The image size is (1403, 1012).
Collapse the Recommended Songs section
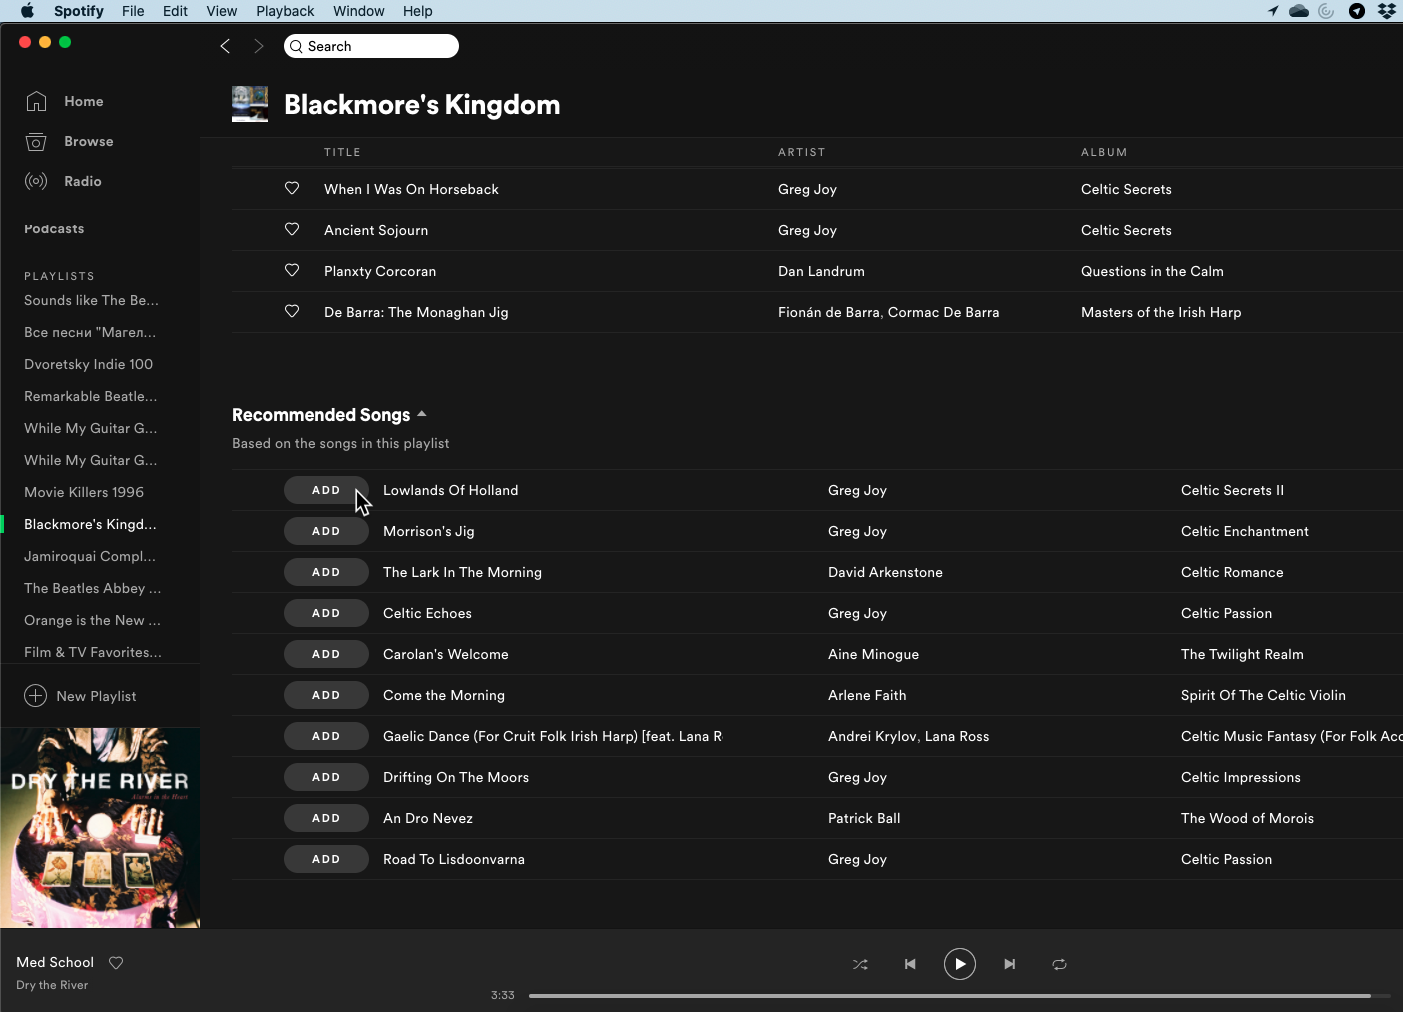(x=422, y=414)
